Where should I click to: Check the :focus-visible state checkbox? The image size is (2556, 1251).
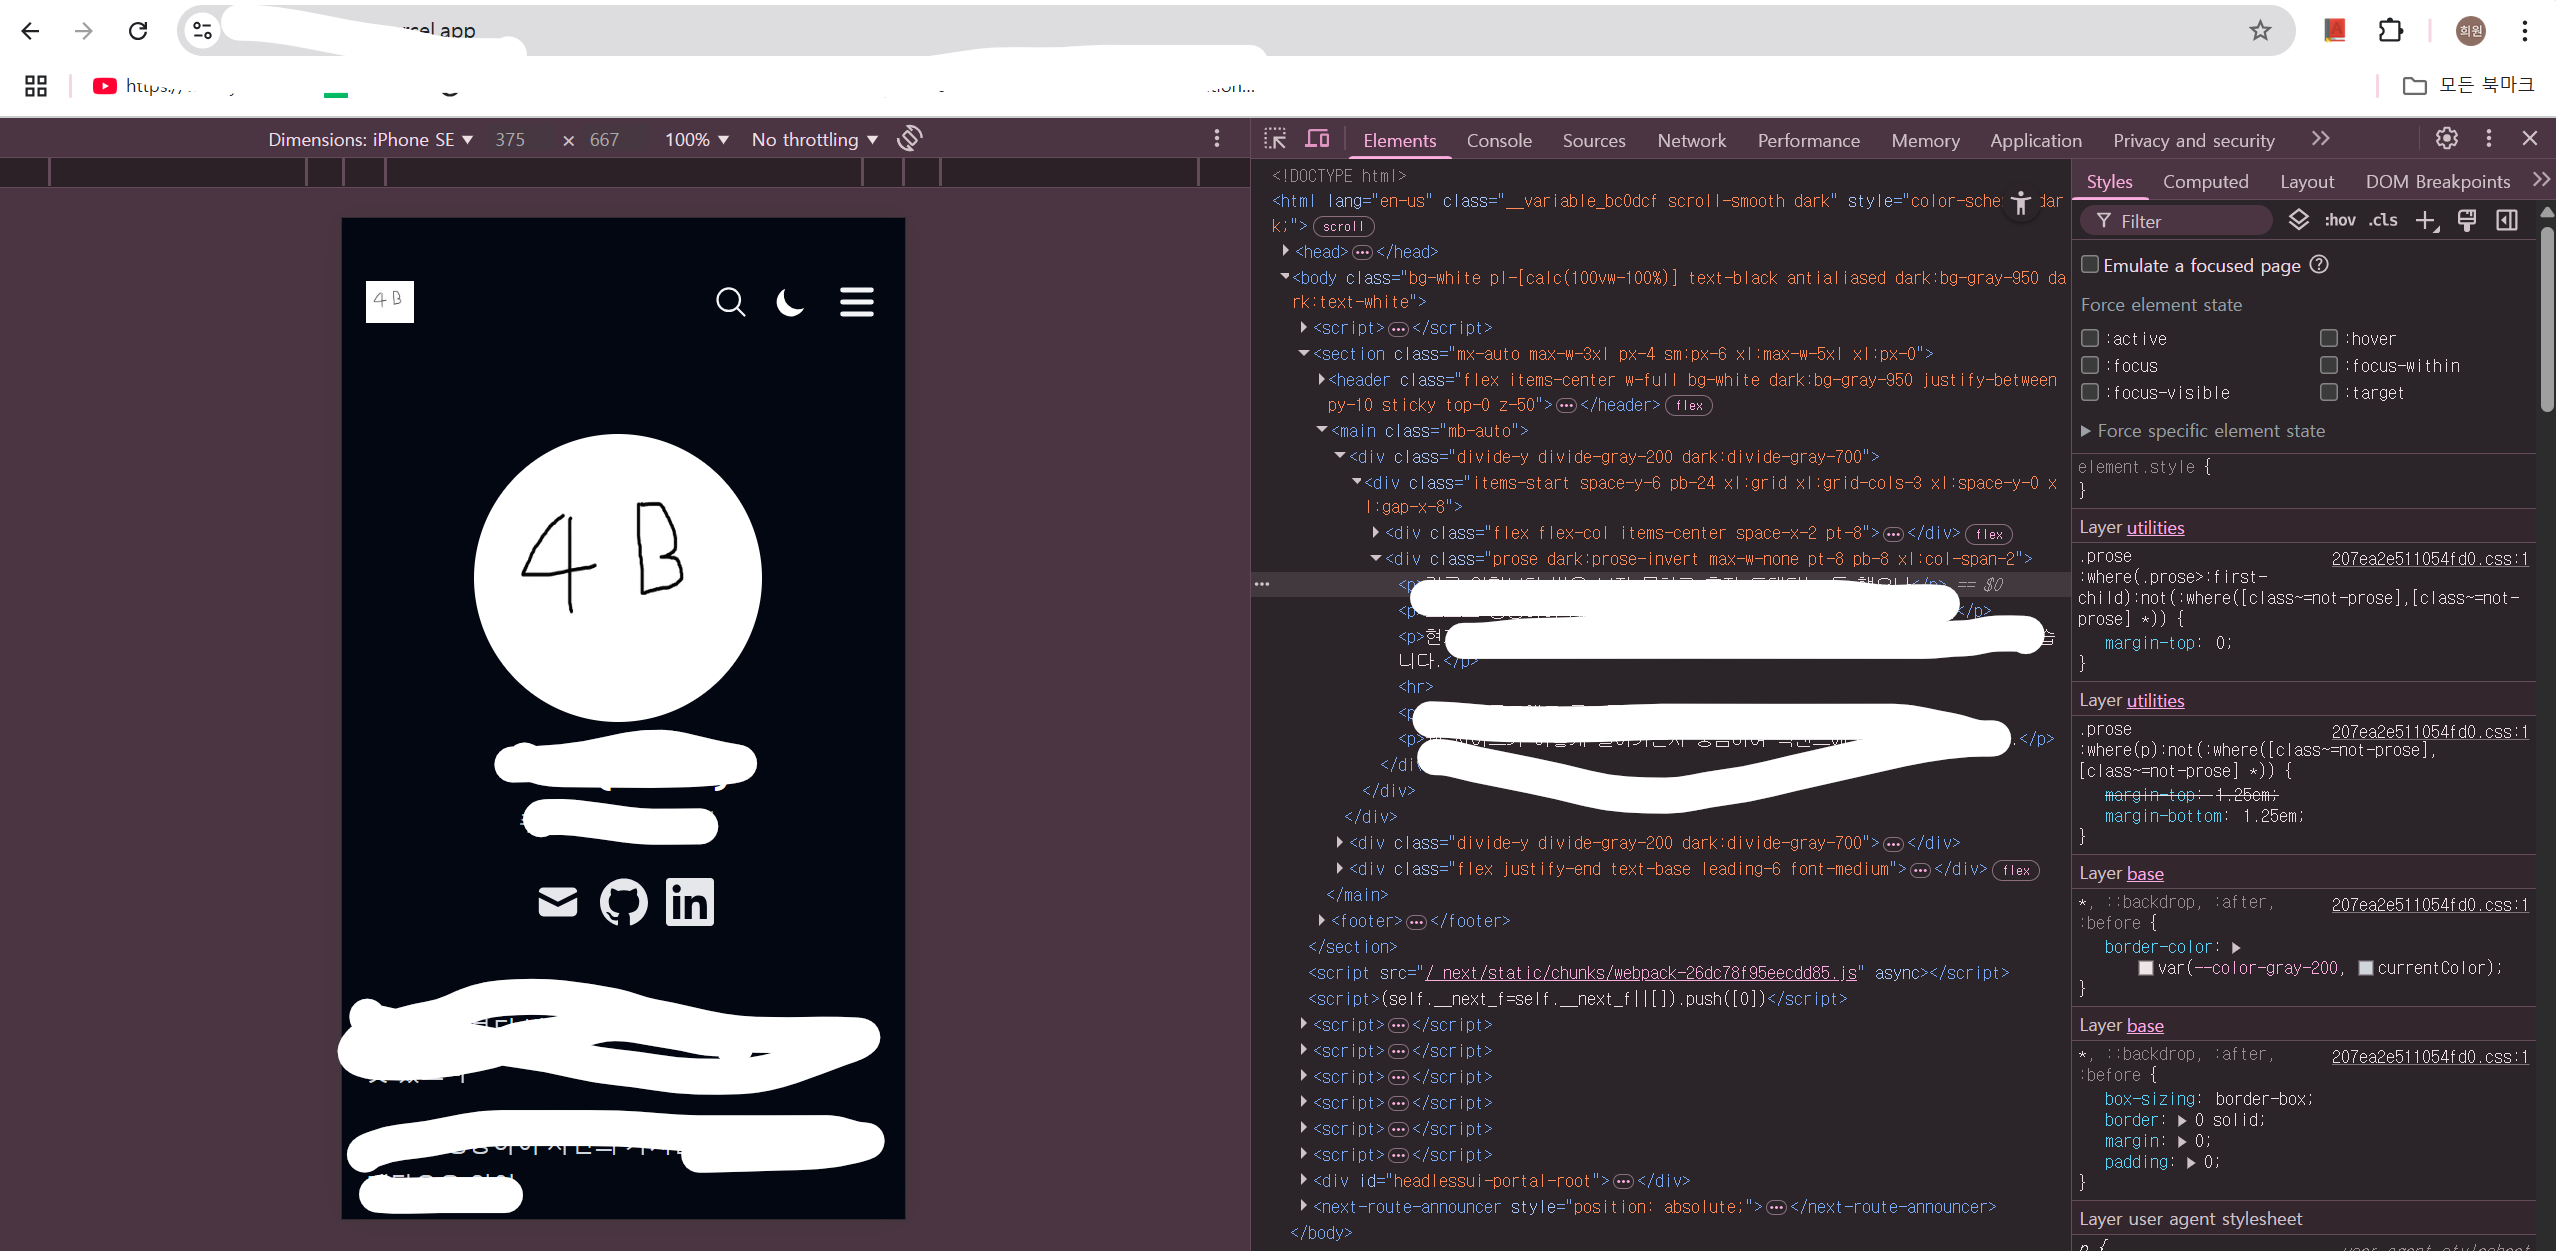(2090, 392)
